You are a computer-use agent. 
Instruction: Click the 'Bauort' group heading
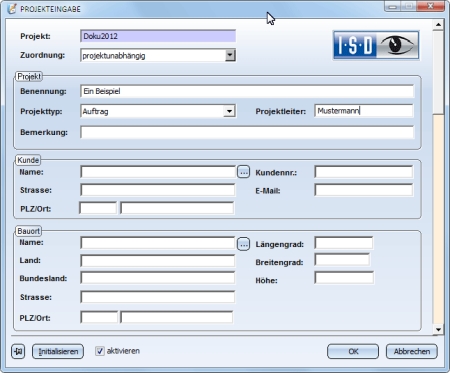point(29,231)
